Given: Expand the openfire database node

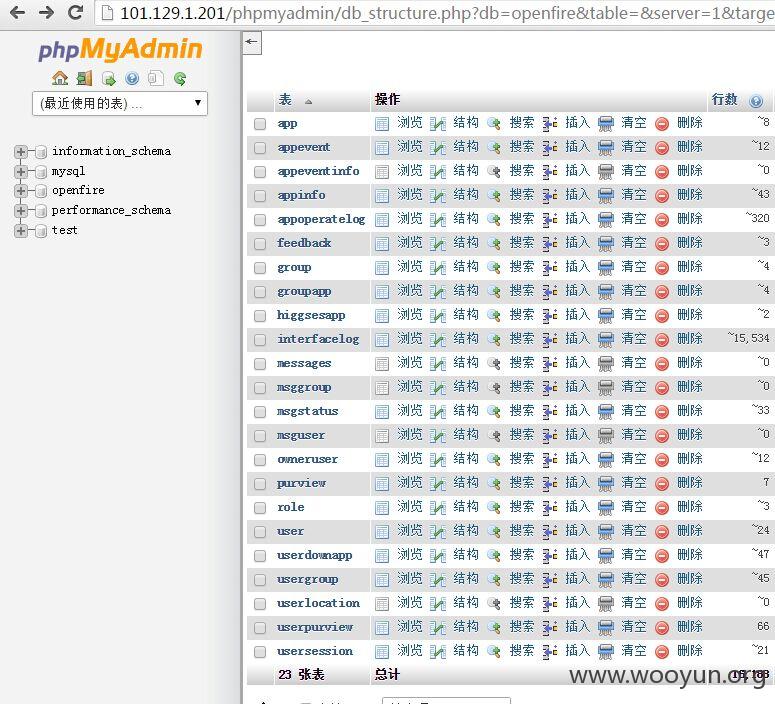Looking at the screenshot, I should (21, 191).
